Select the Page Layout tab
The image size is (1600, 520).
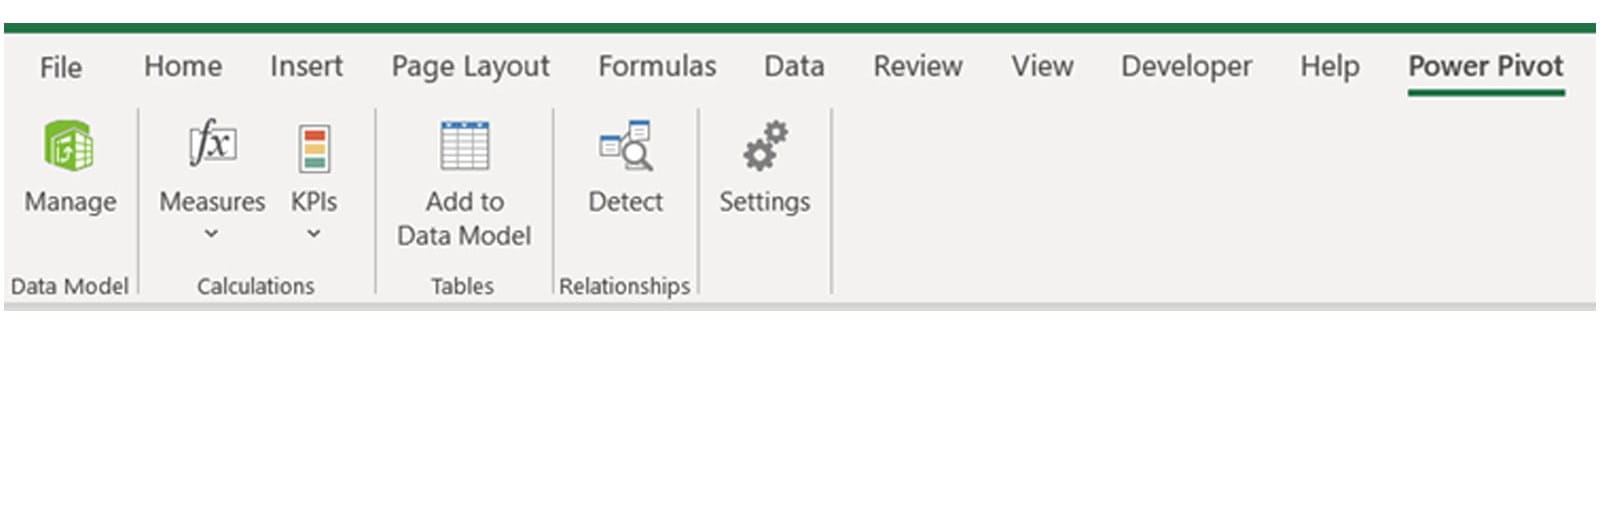click(470, 66)
